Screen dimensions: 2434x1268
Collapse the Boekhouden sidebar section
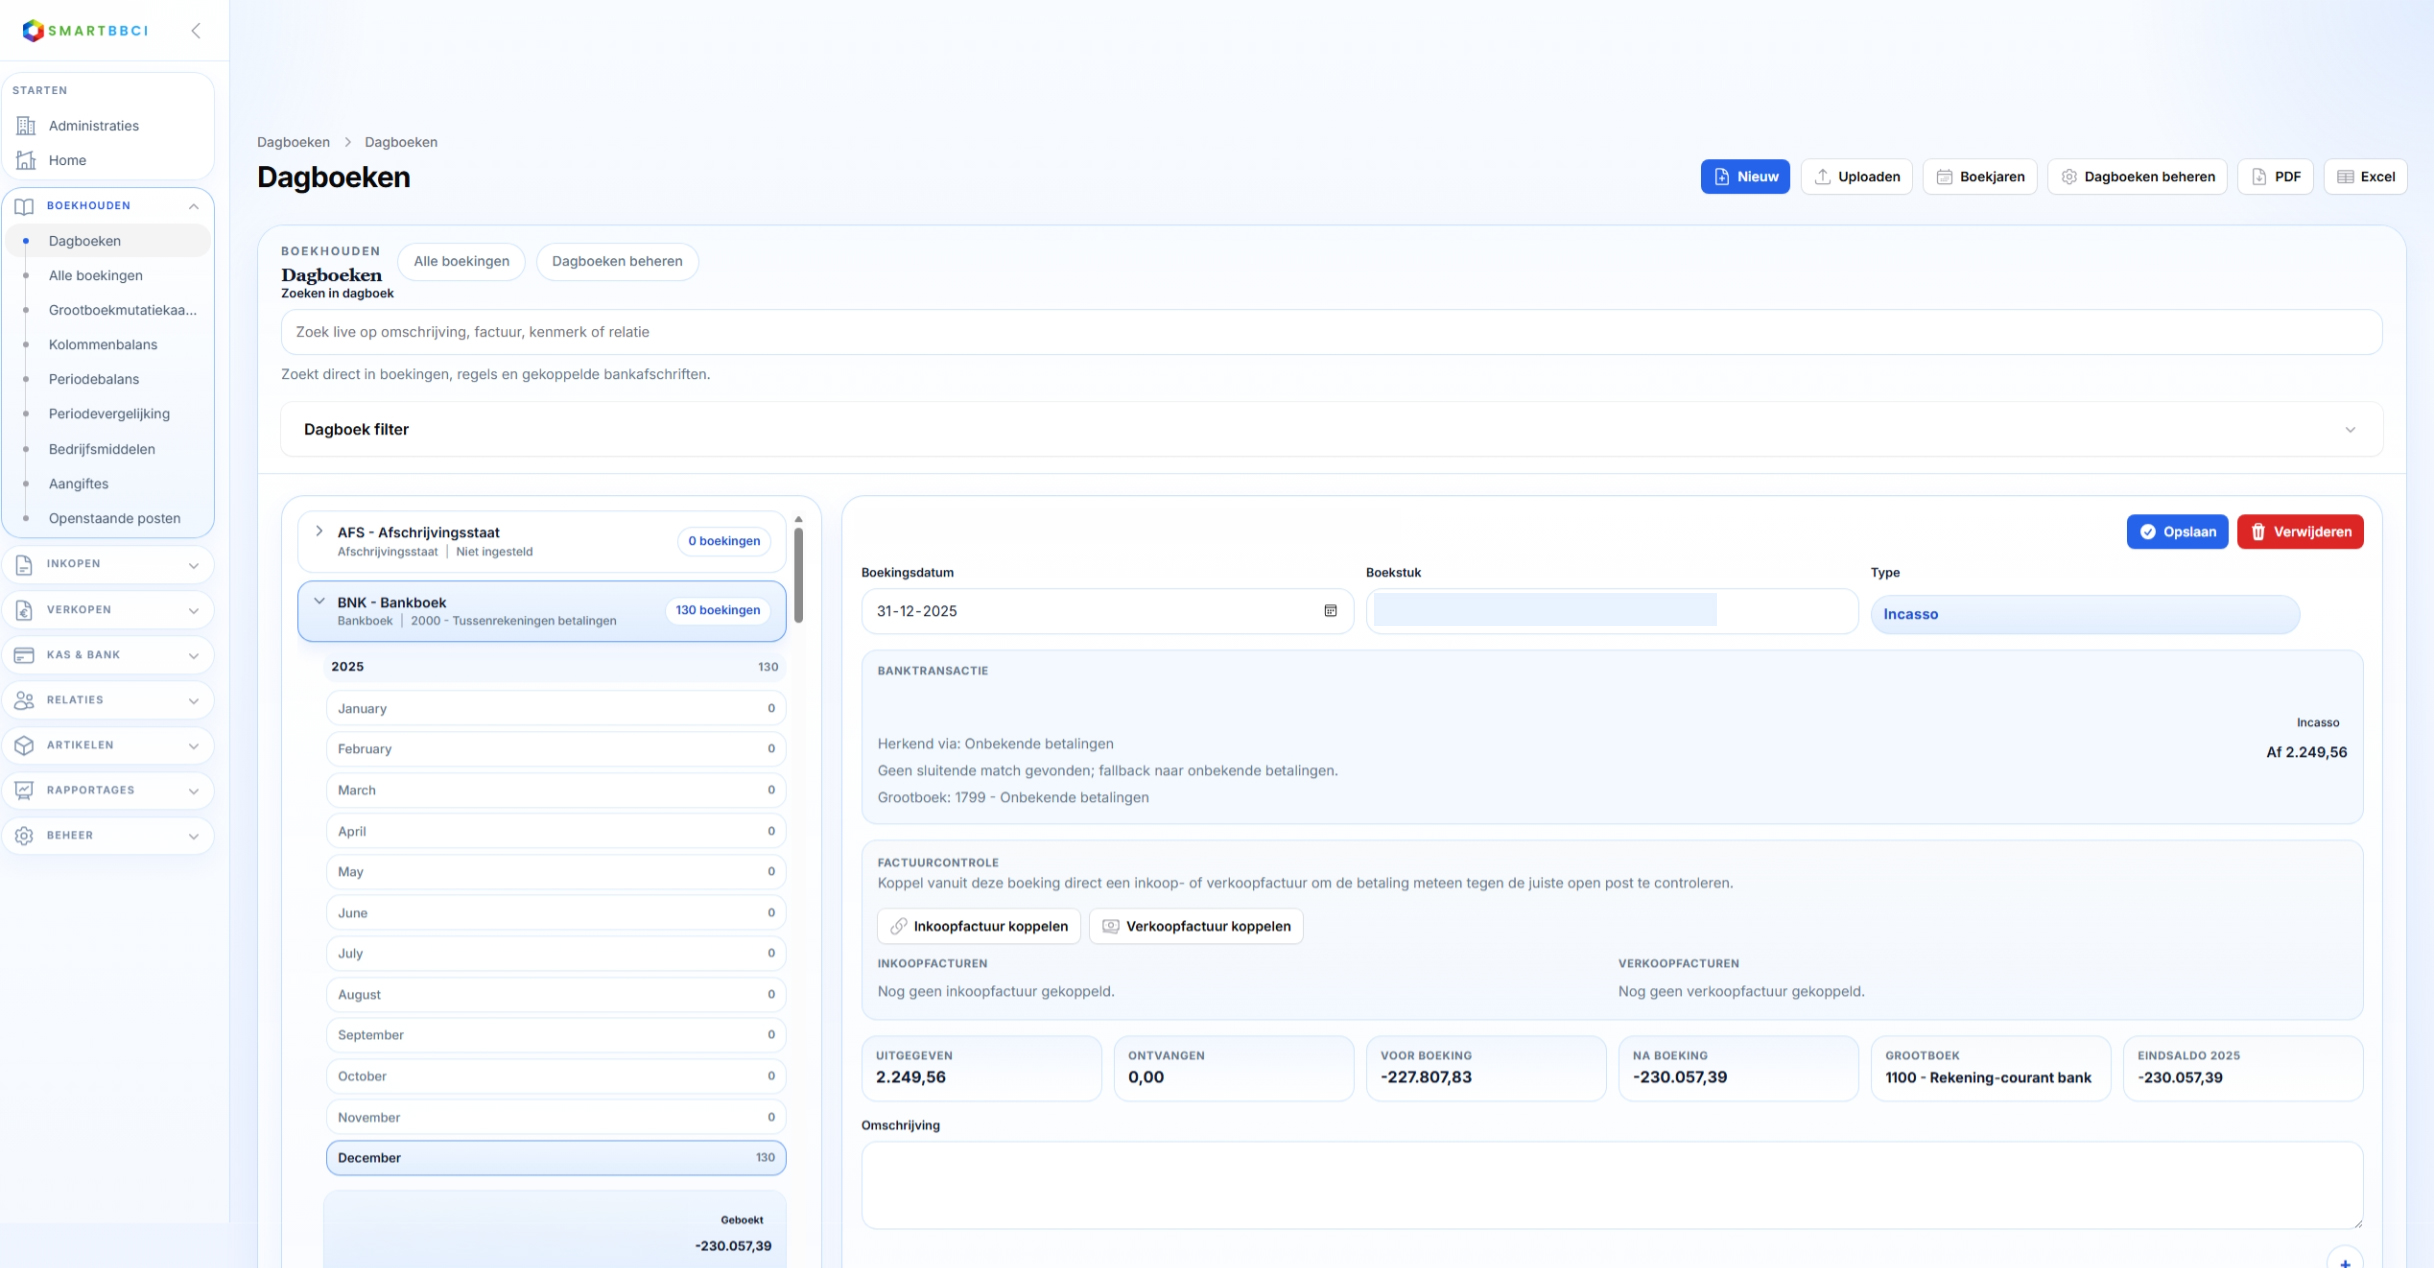(x=193, y=206)
